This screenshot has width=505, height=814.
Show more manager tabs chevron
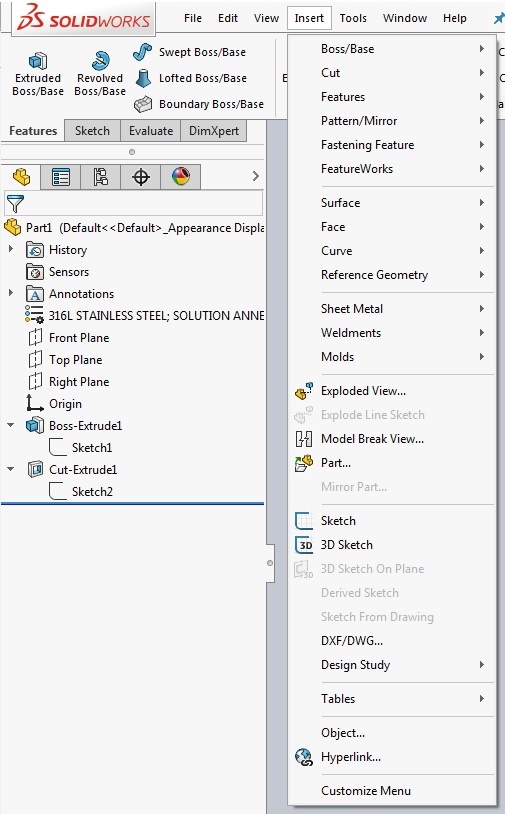click(255, 177)
